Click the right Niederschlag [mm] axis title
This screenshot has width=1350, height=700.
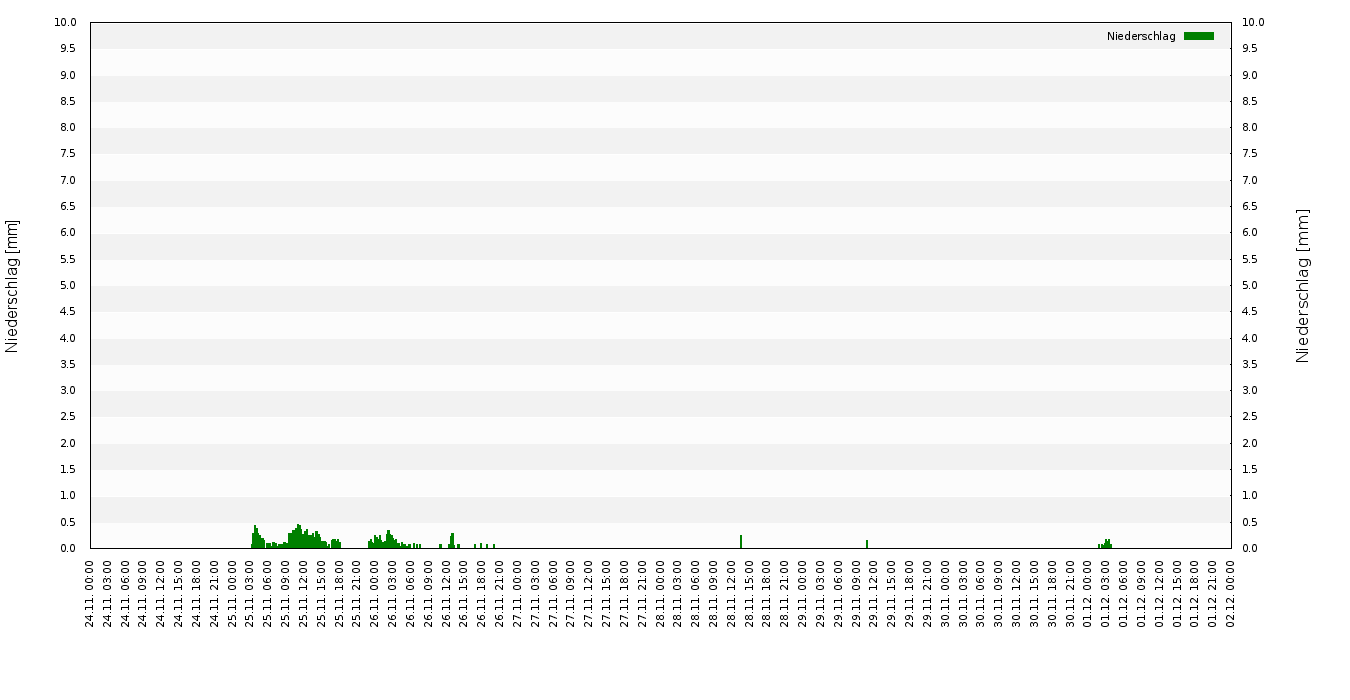(1302, 286)
